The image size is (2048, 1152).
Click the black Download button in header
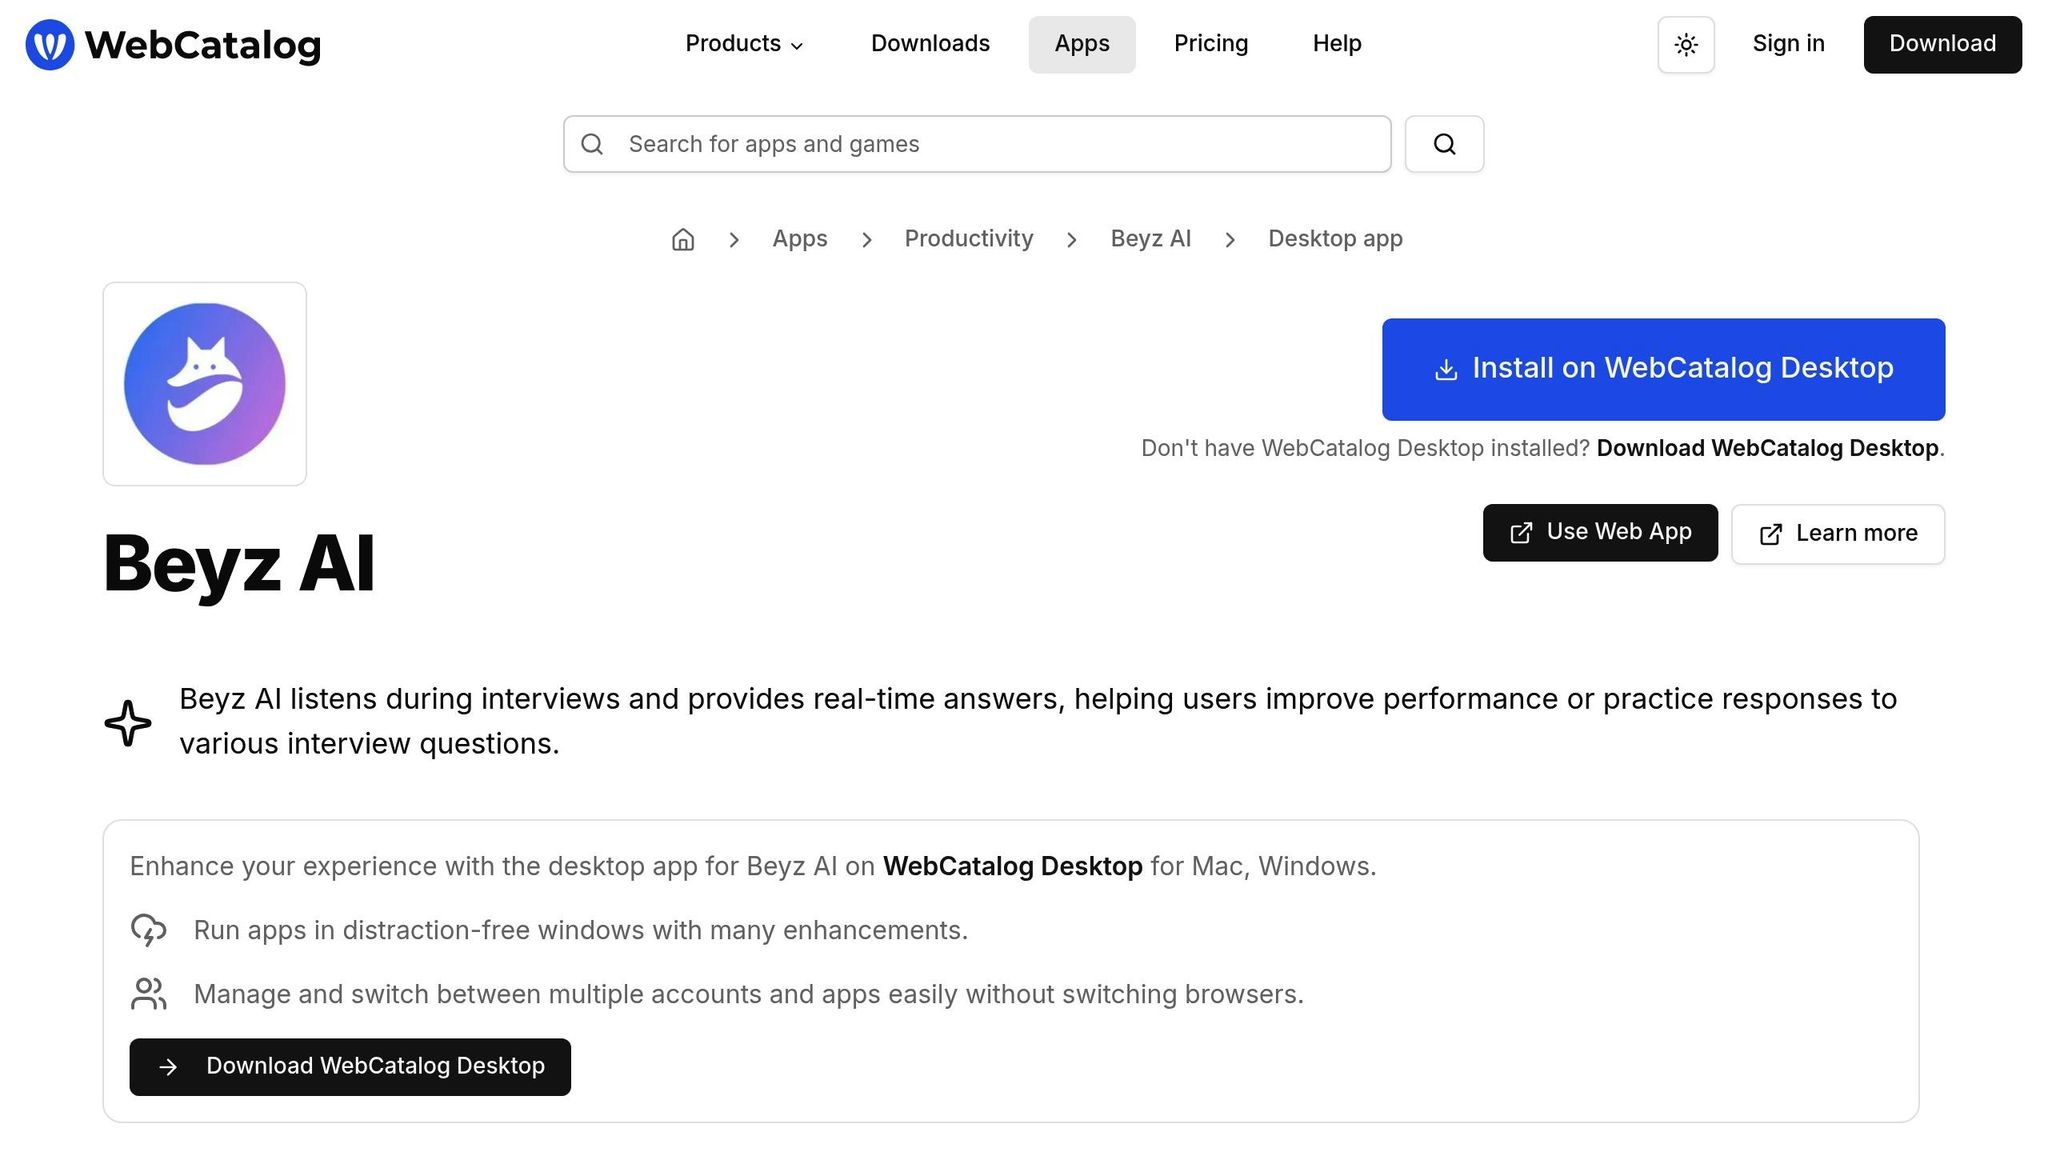coord(1942,44)
